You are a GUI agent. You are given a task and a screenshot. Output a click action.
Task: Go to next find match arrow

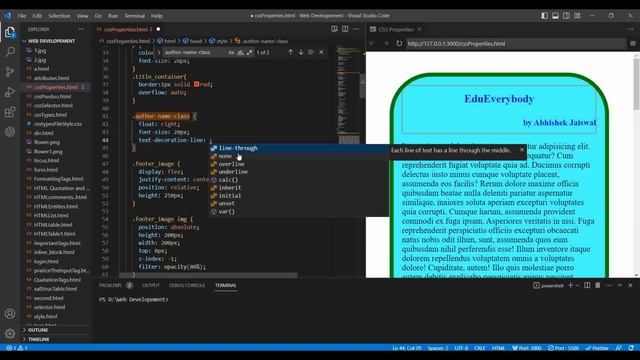[301, 52]
